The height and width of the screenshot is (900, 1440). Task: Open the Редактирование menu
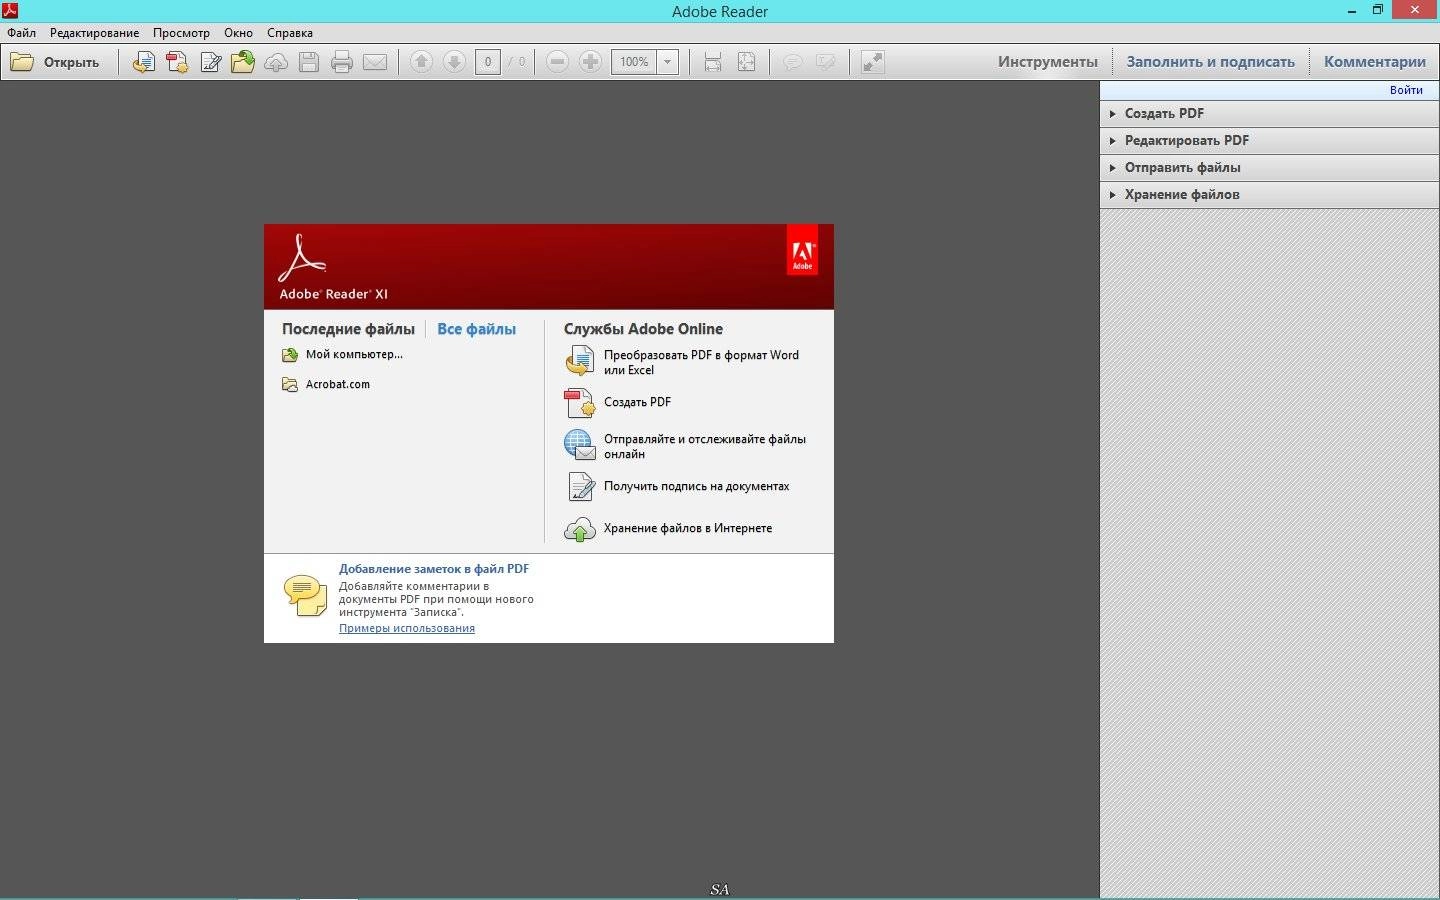click(95, 33)
